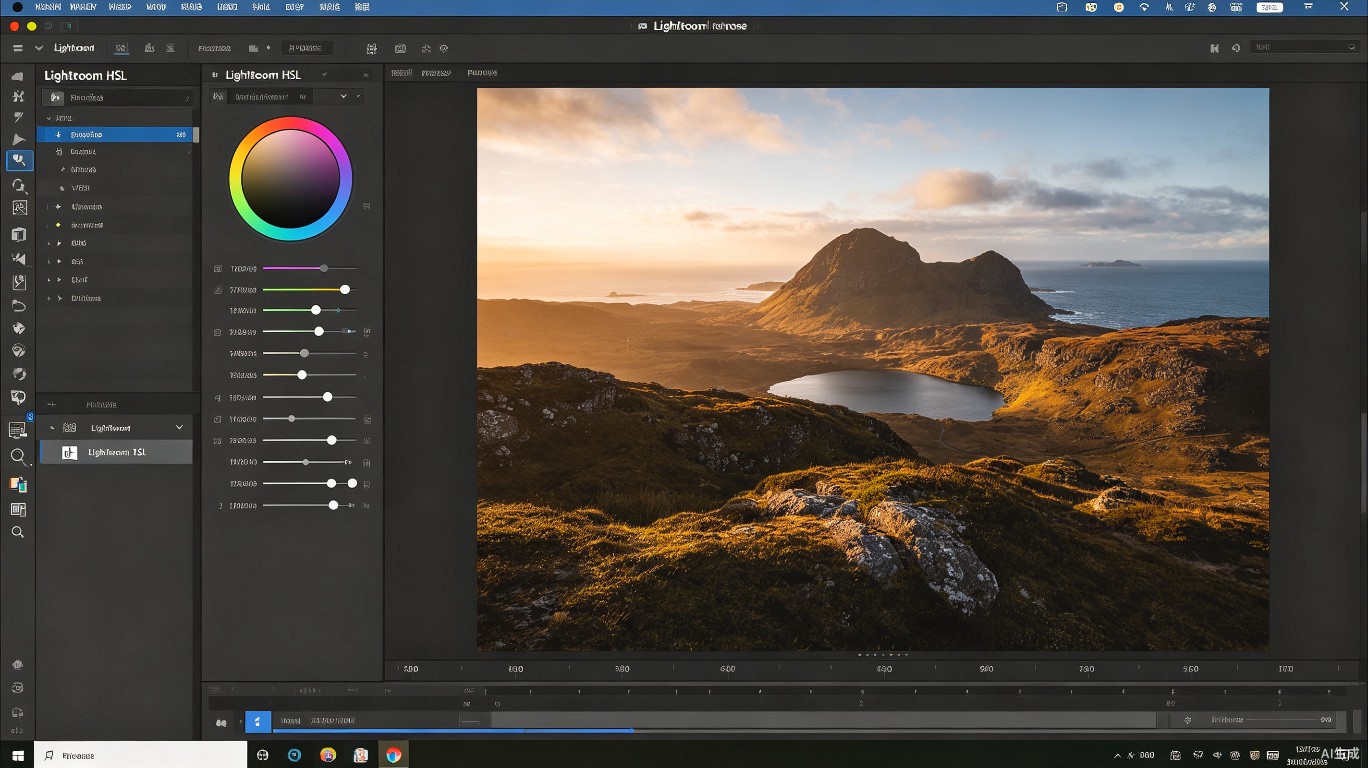This screenshot has height=768, width=1368.
Task: Open the dropdown chevron under Lightroom HSL header
Action: pos(343,96)
